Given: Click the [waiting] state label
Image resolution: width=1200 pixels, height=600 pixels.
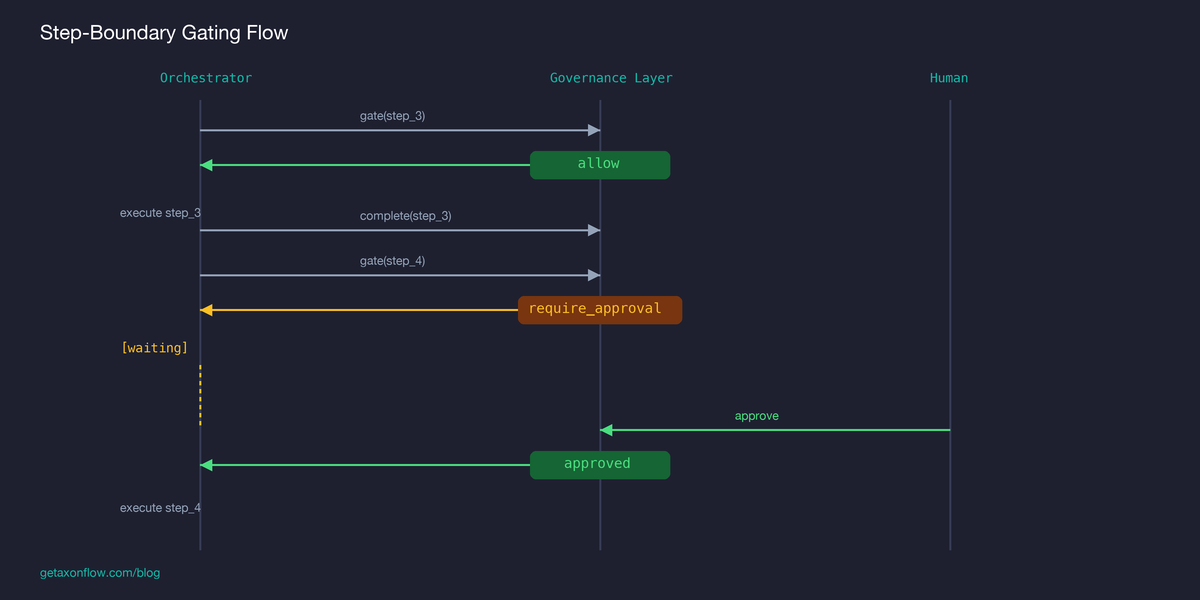Looking at the screenshot, I should click(154, 347).
